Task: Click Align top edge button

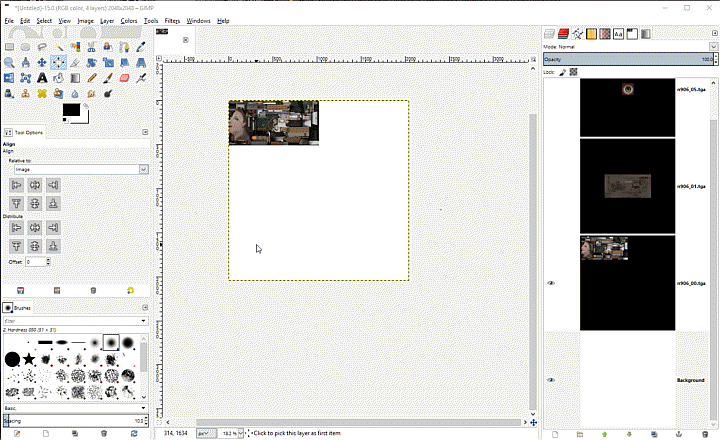Action: tap(17, 203)
